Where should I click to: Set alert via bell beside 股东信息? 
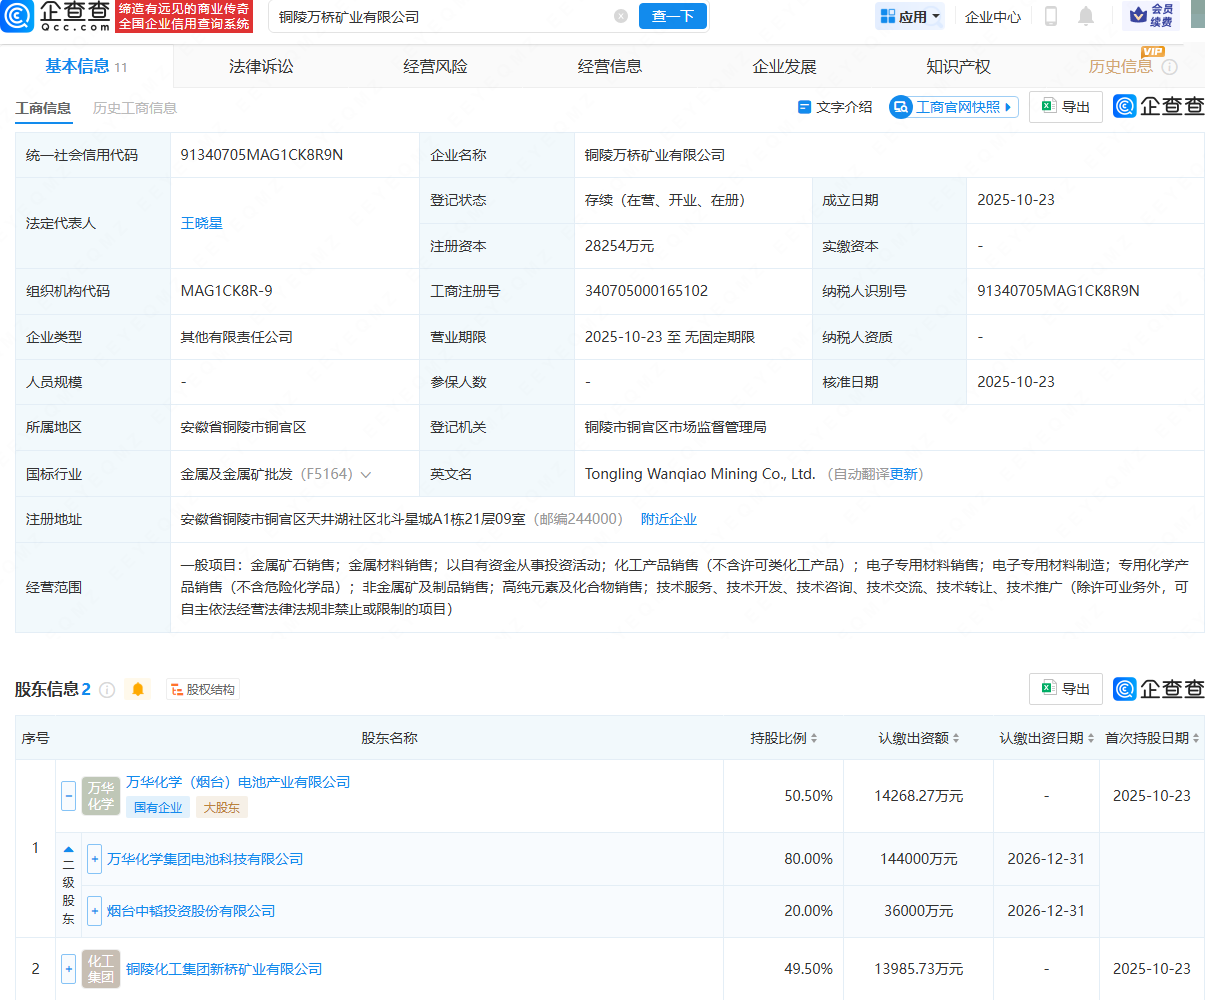pos(137,688)
